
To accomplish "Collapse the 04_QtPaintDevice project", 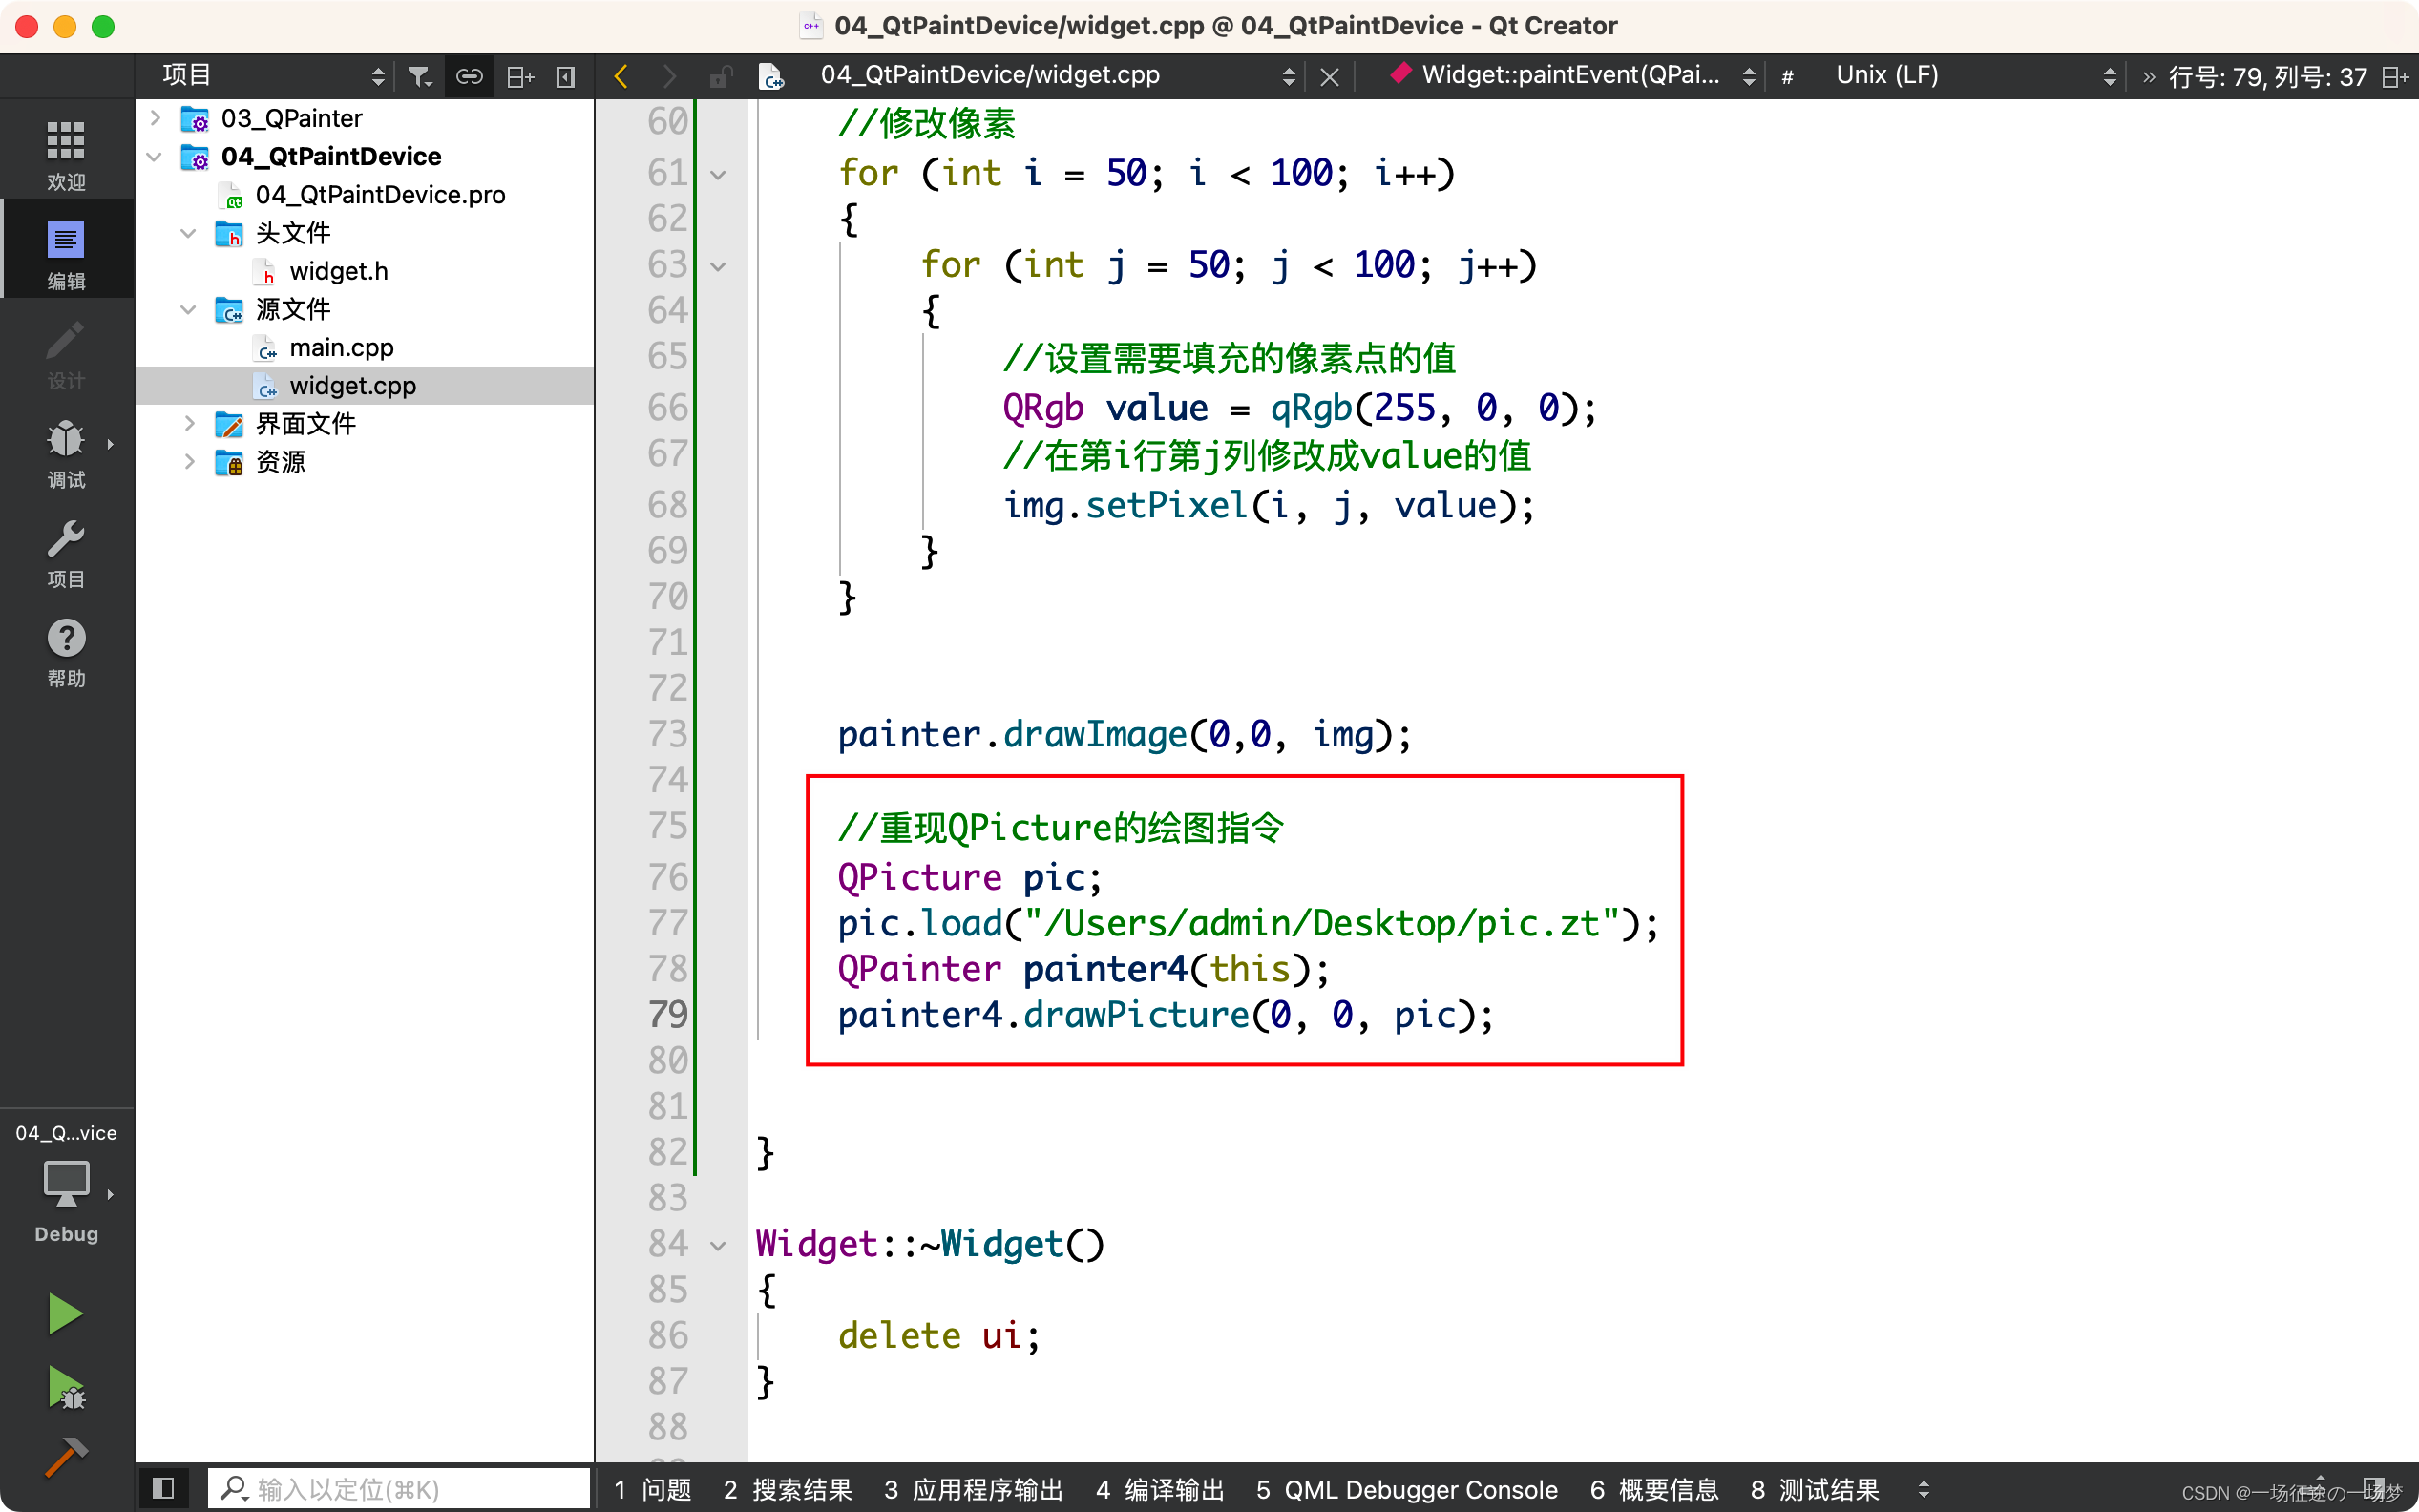I will [155, 157].
